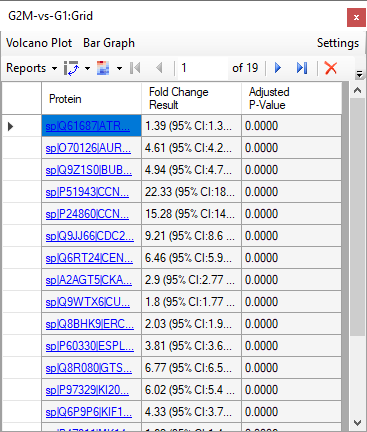Open dropdown arrow beside heat map icon
Image resolution: width=367 pixels, height=432 pixels.
[x=119, y=68]
